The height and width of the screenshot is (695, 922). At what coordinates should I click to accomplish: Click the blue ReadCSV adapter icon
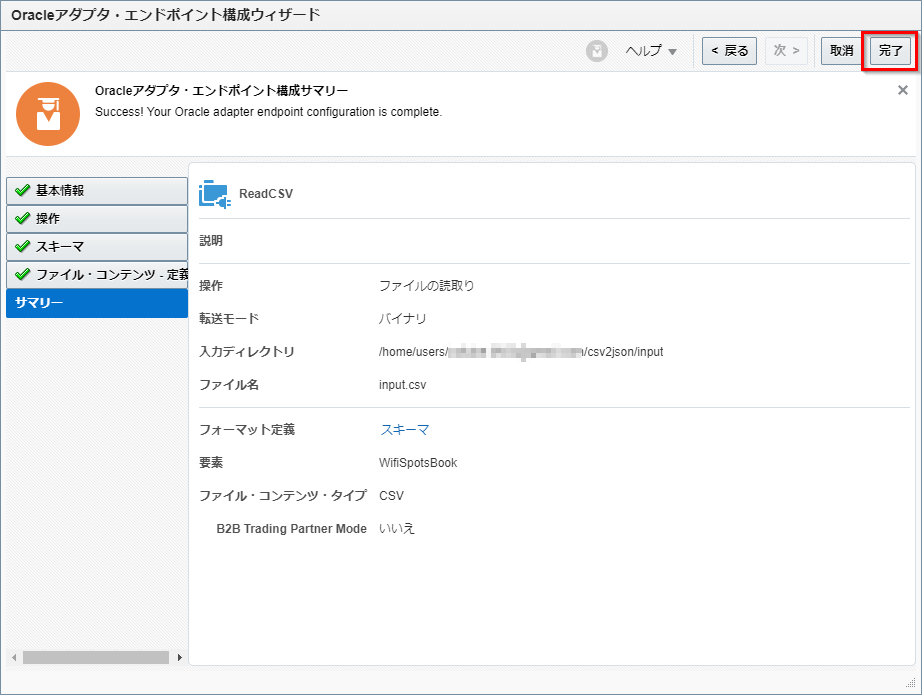click(215, 194)
